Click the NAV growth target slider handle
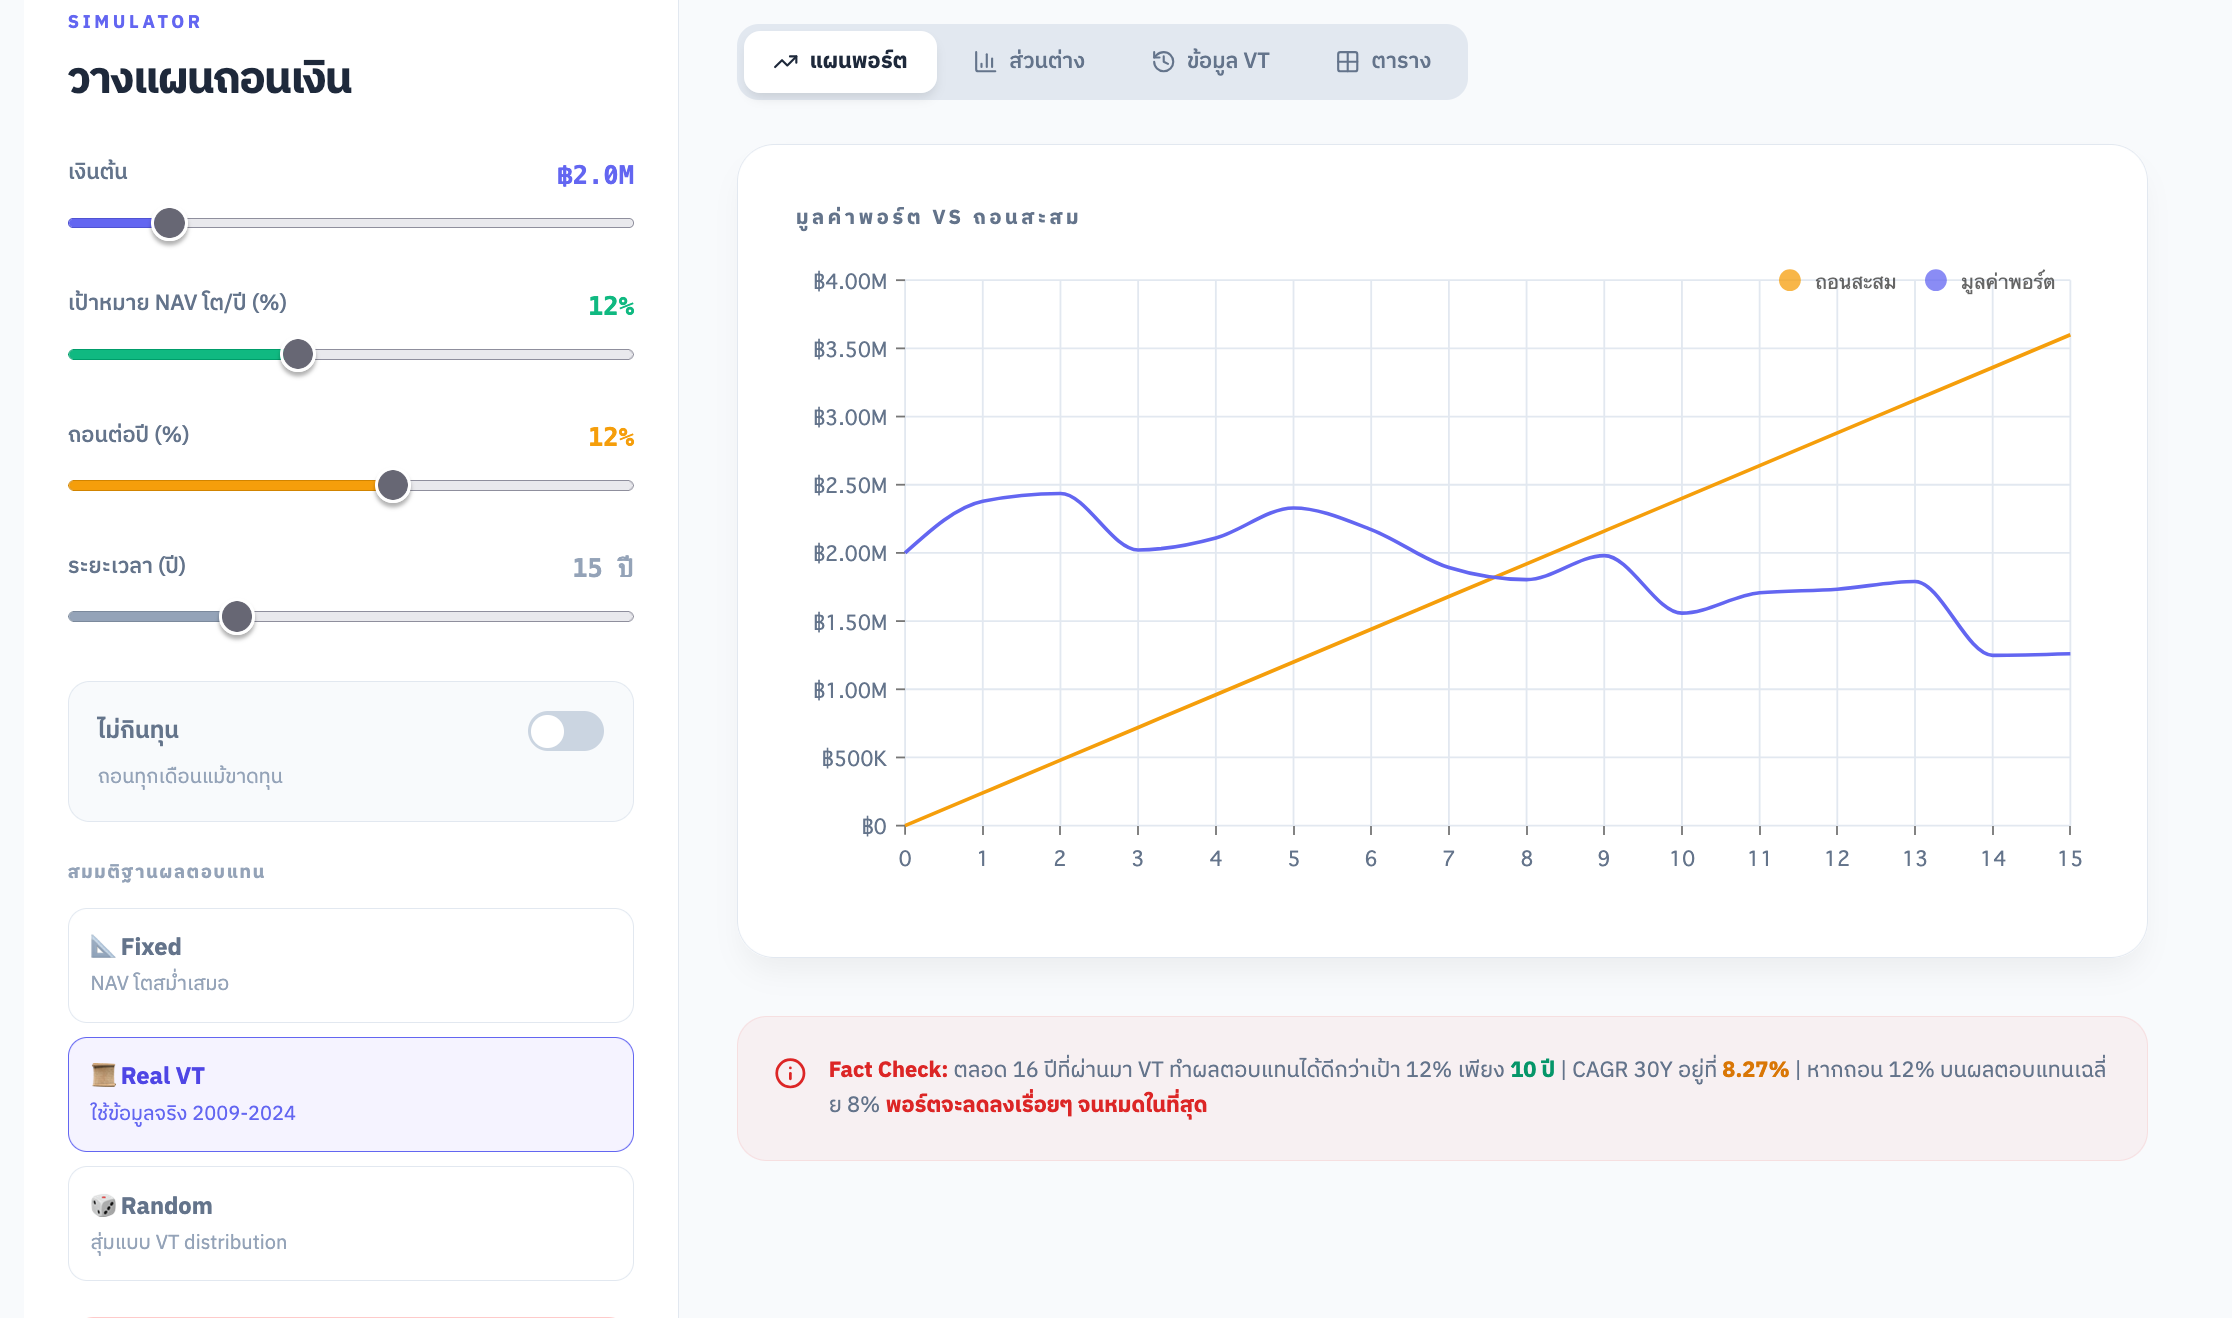The image size is (2232, 1318). coord(297,354)
